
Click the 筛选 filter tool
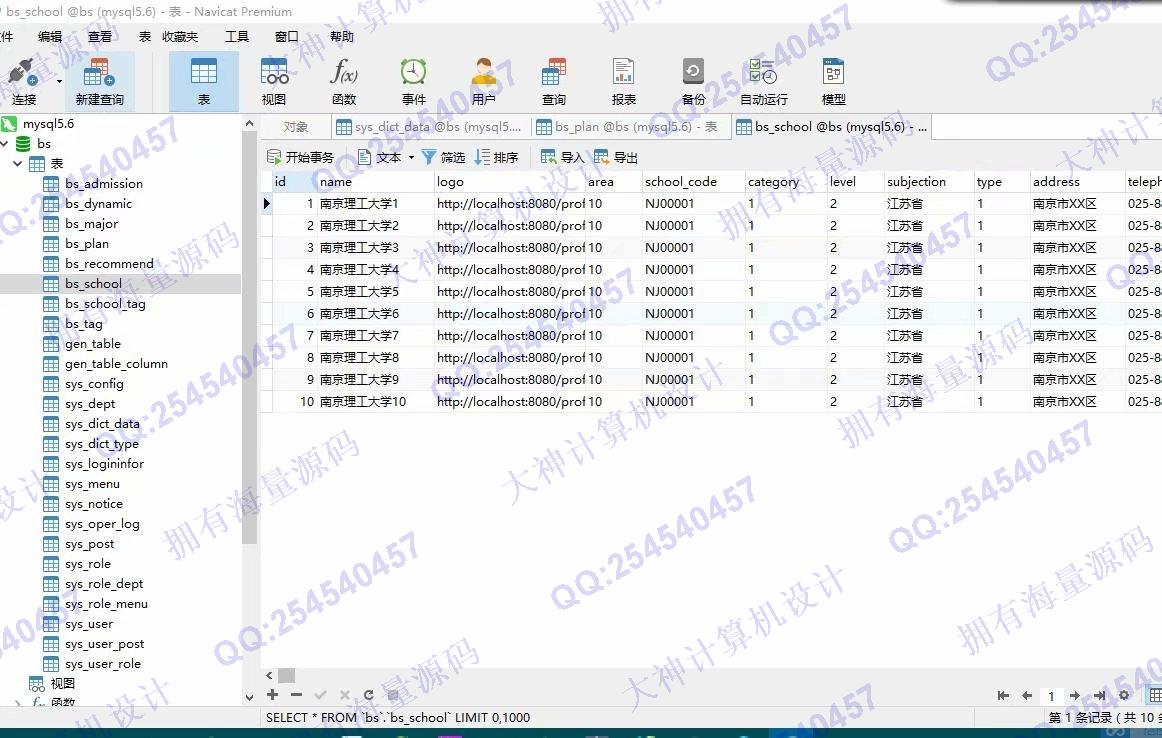pyautogui.click(x=443, y=157)
